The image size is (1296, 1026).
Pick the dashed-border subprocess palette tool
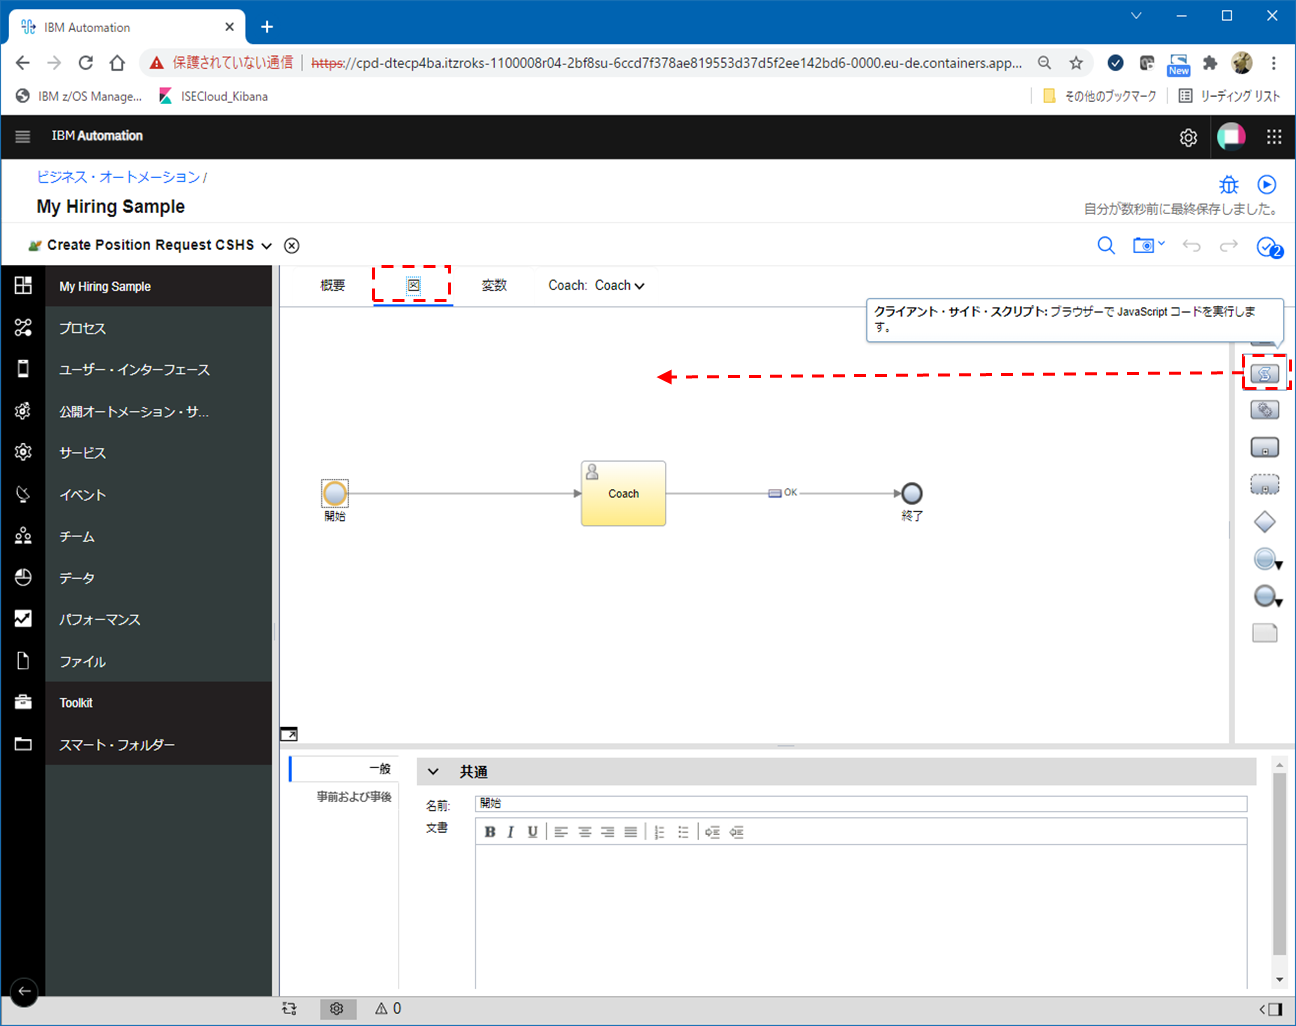click(1265, 485)
